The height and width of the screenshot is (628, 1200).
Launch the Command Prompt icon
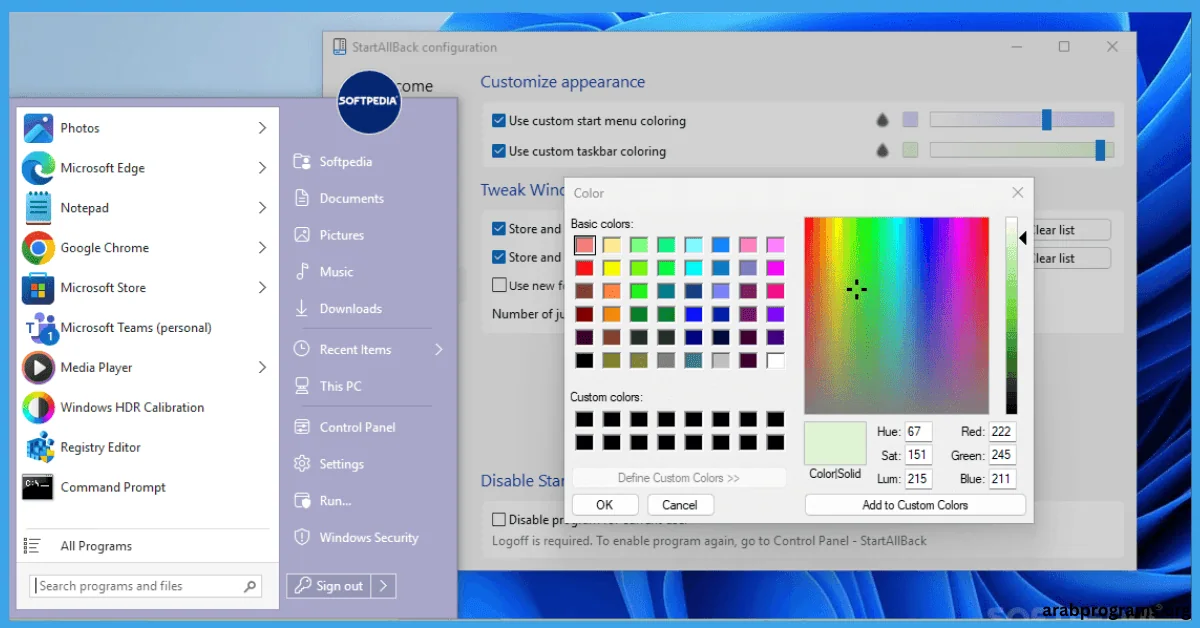pyautogui.click(x=38, y=488)
